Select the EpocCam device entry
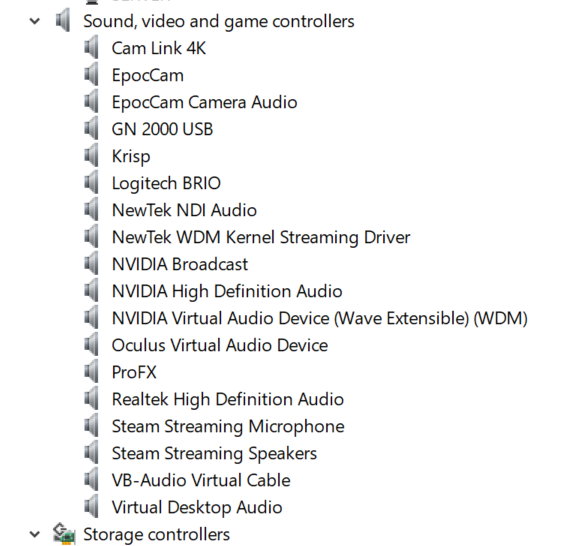The width and height of the screenshot is (586, 546). click(148, 76)
